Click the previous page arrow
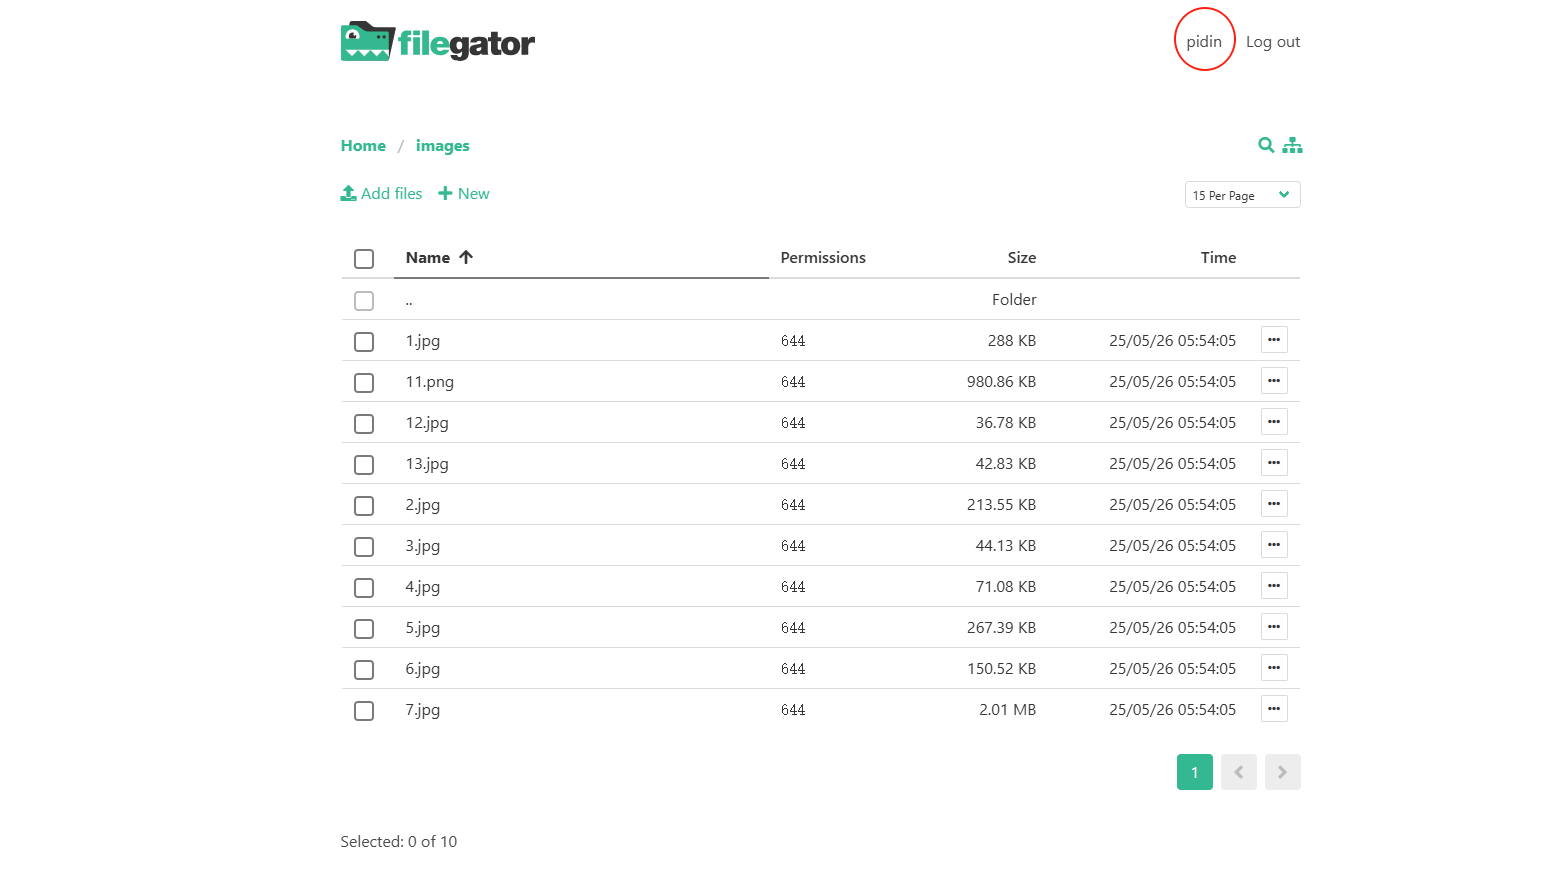1560x890 pixels. coord(1238,772)
